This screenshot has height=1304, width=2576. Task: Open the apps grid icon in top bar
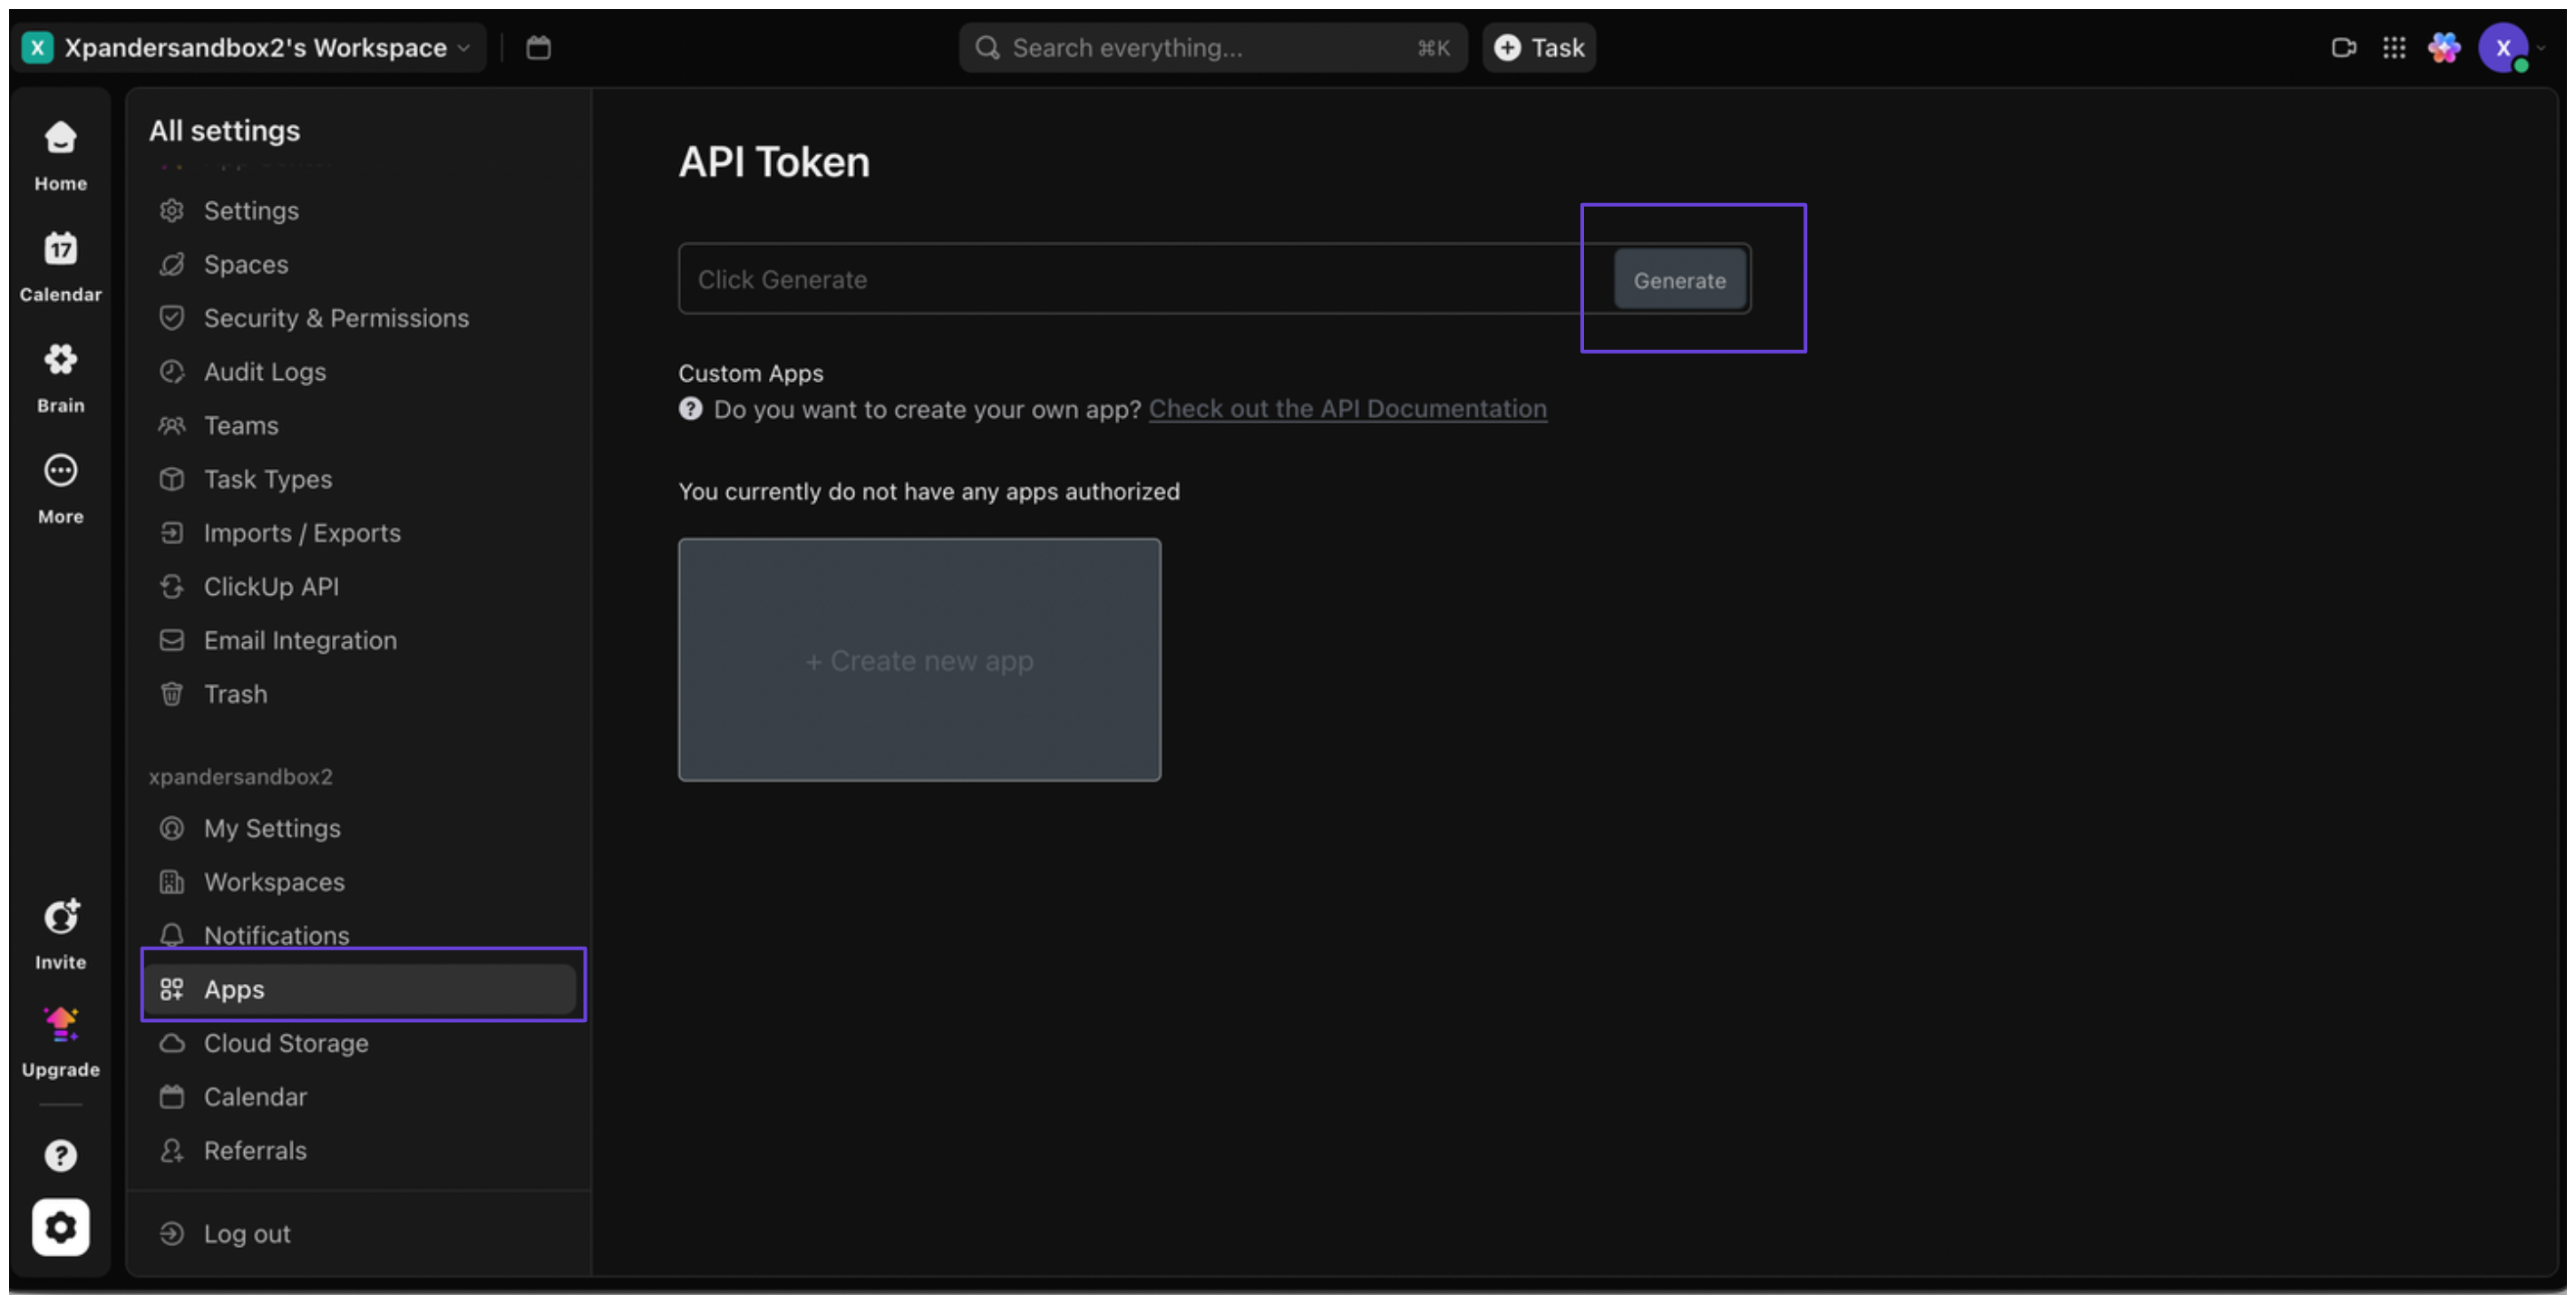(x=2393, y=47)
